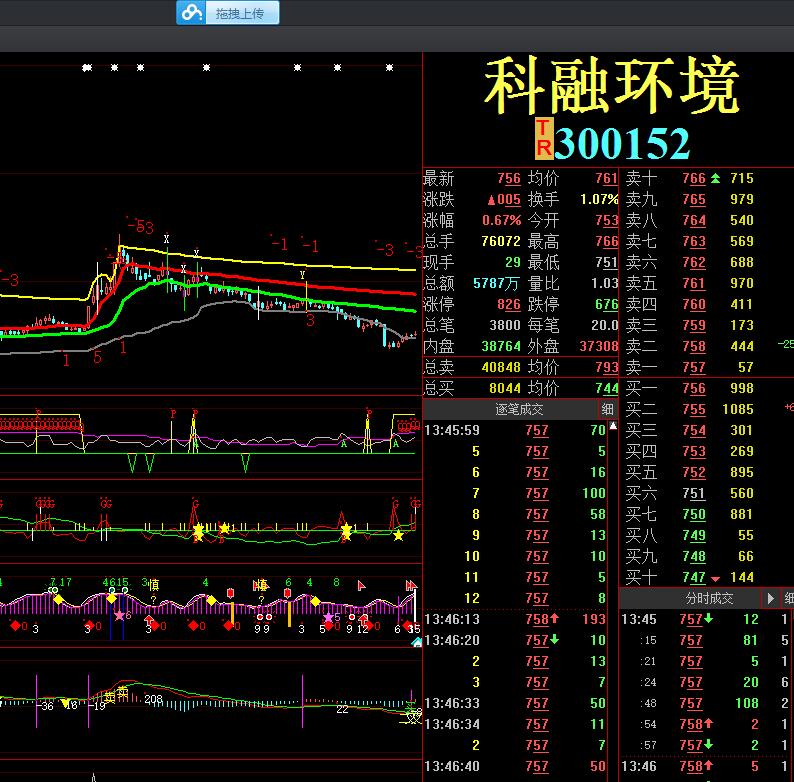Click the 涨停 limit-up price 826
Screen dimensions: 794x782
(508, 304)
